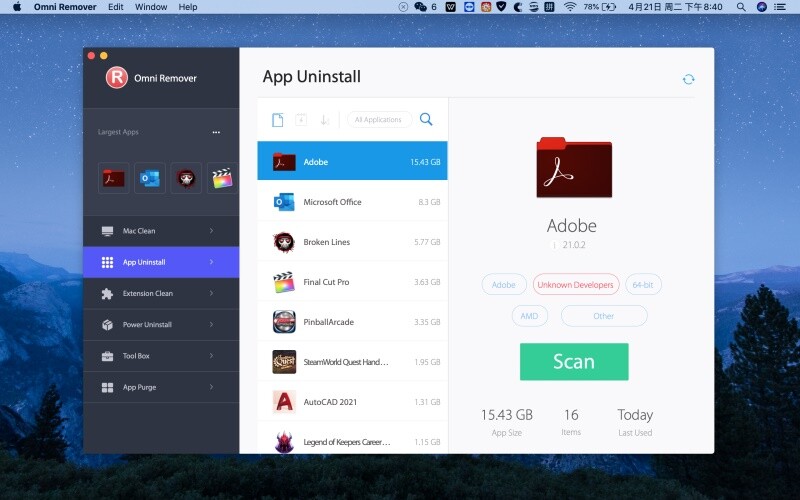This screenshot has width=800, height=500.
Task: Click the search magnifier icon
Action: 426,119
